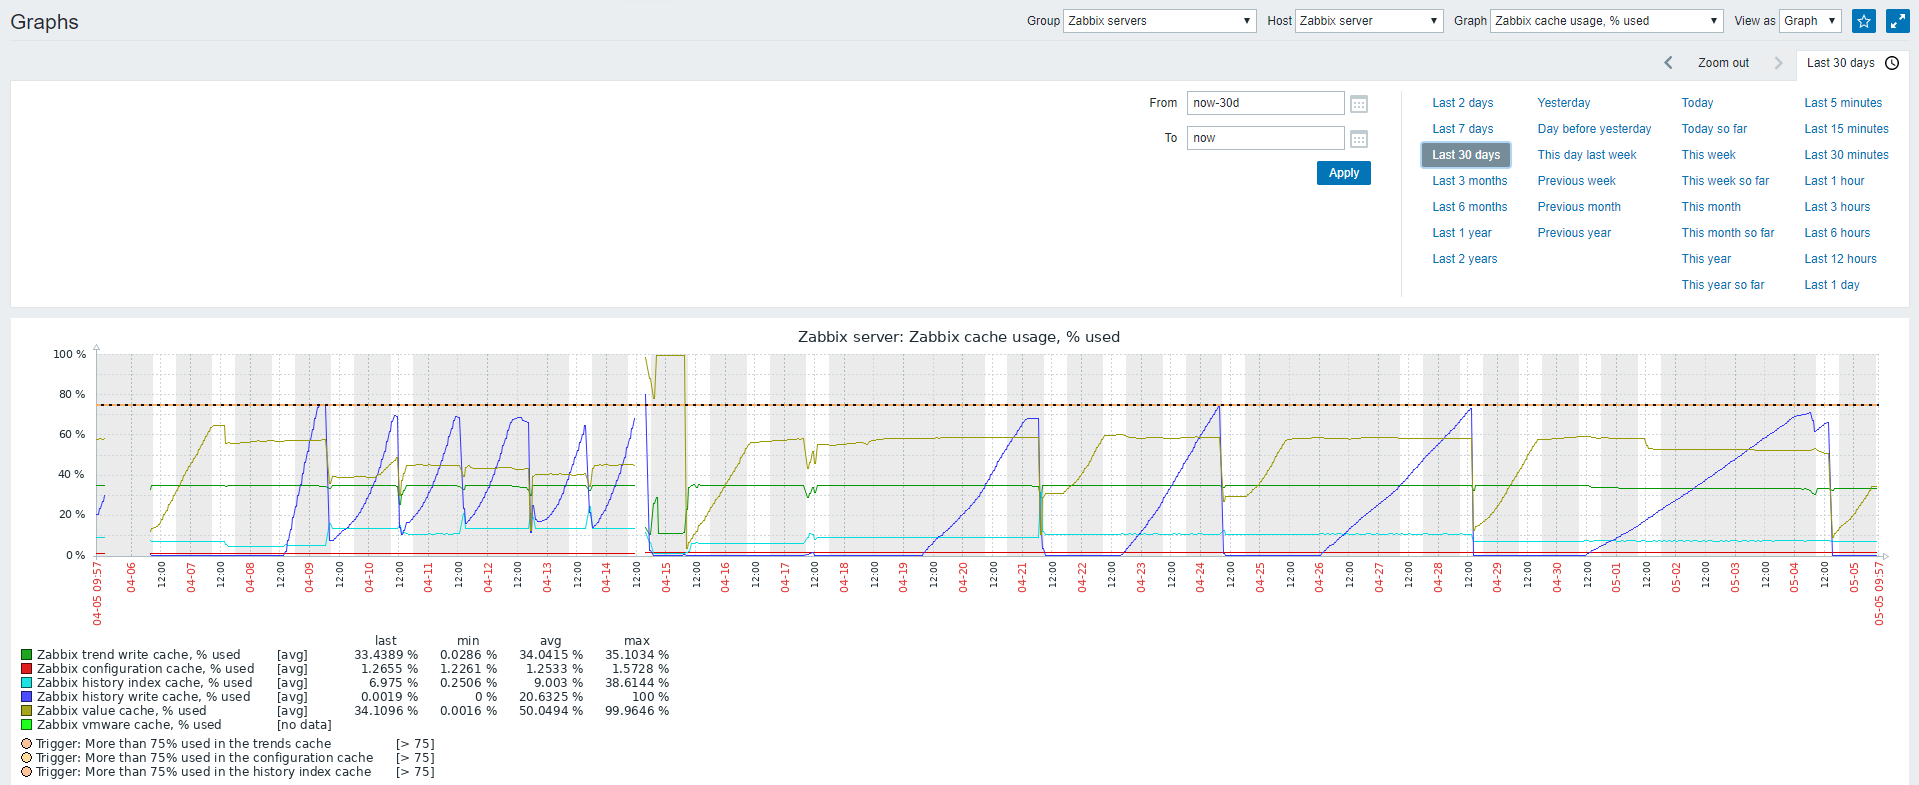Open the Host dropdown
Image resolution: width=1919 pixels, height=785 pixels.
tap(1368, 21)
